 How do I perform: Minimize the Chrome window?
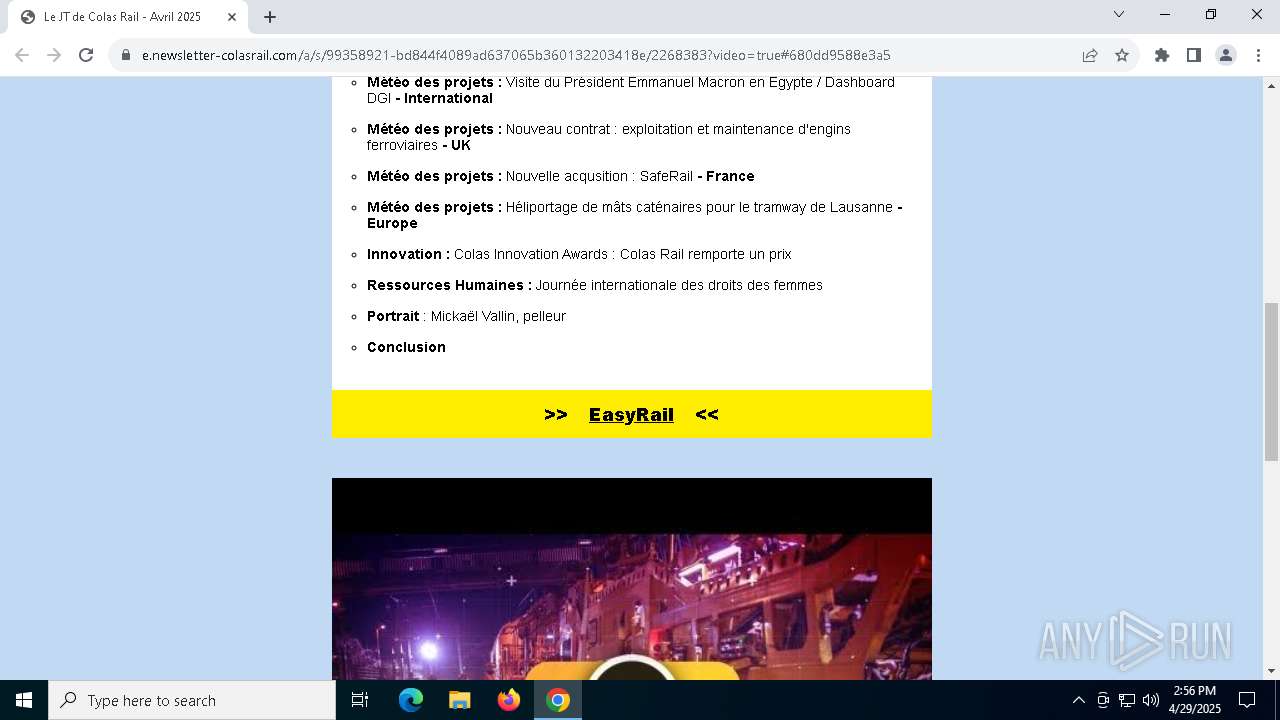[x=1165, y=14]
